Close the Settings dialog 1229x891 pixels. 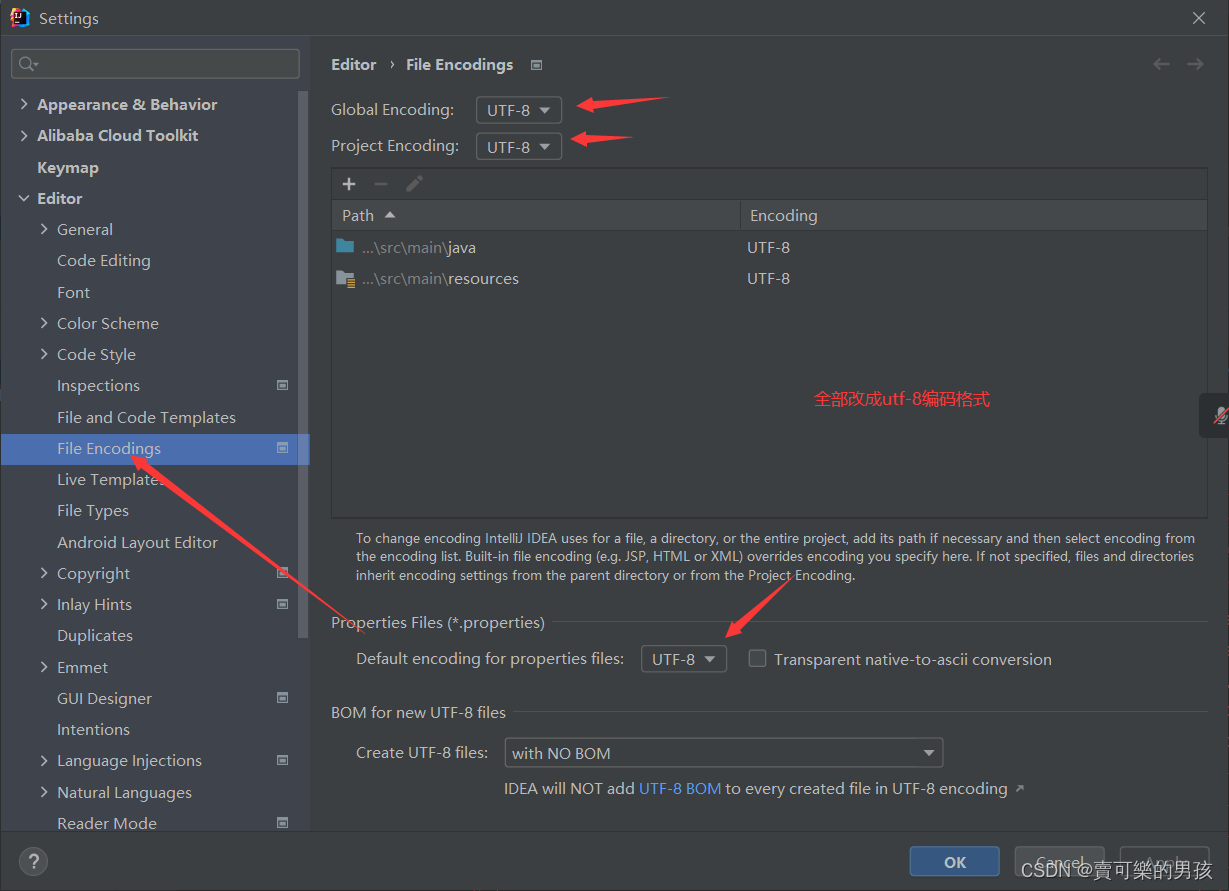point(1199,18)
